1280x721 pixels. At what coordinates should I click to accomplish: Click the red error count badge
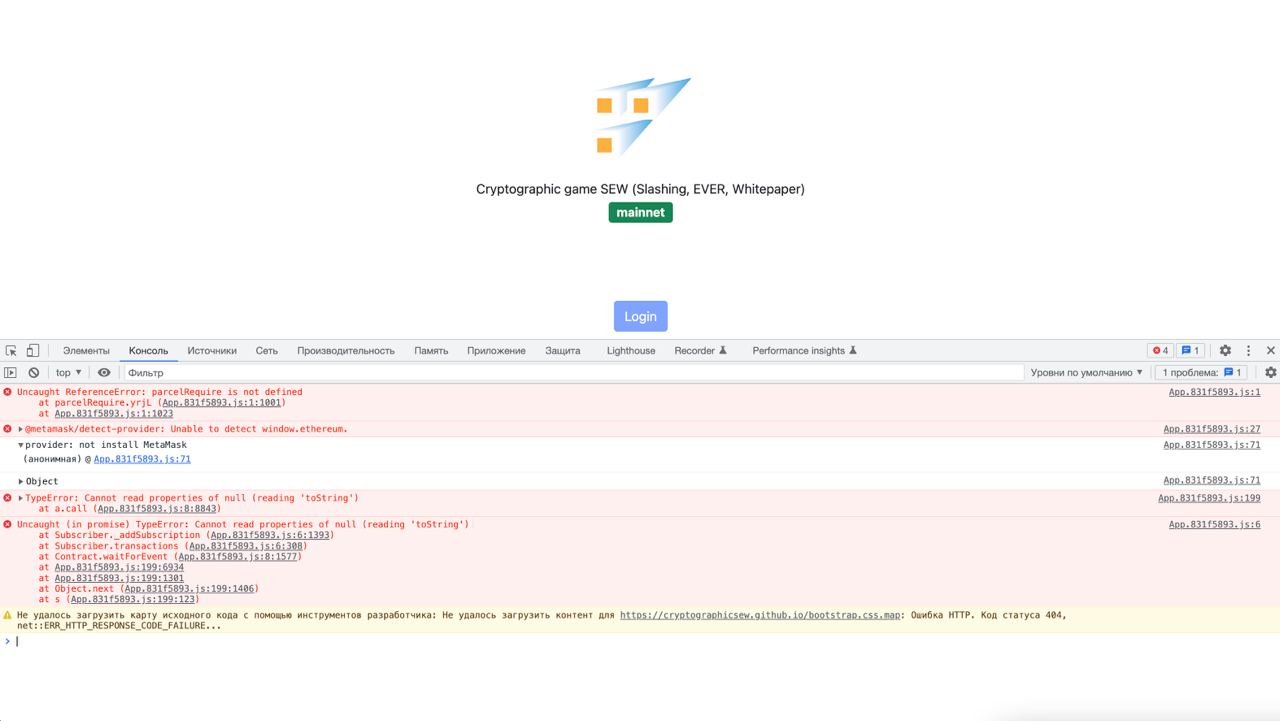coord(1160,351)
